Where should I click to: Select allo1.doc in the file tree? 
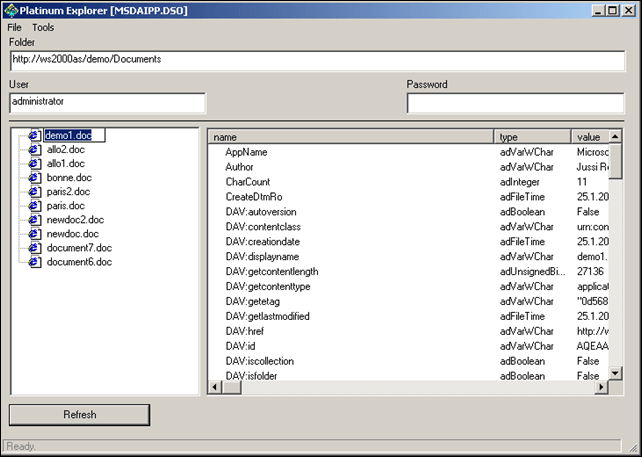click(x=66, y=163)
